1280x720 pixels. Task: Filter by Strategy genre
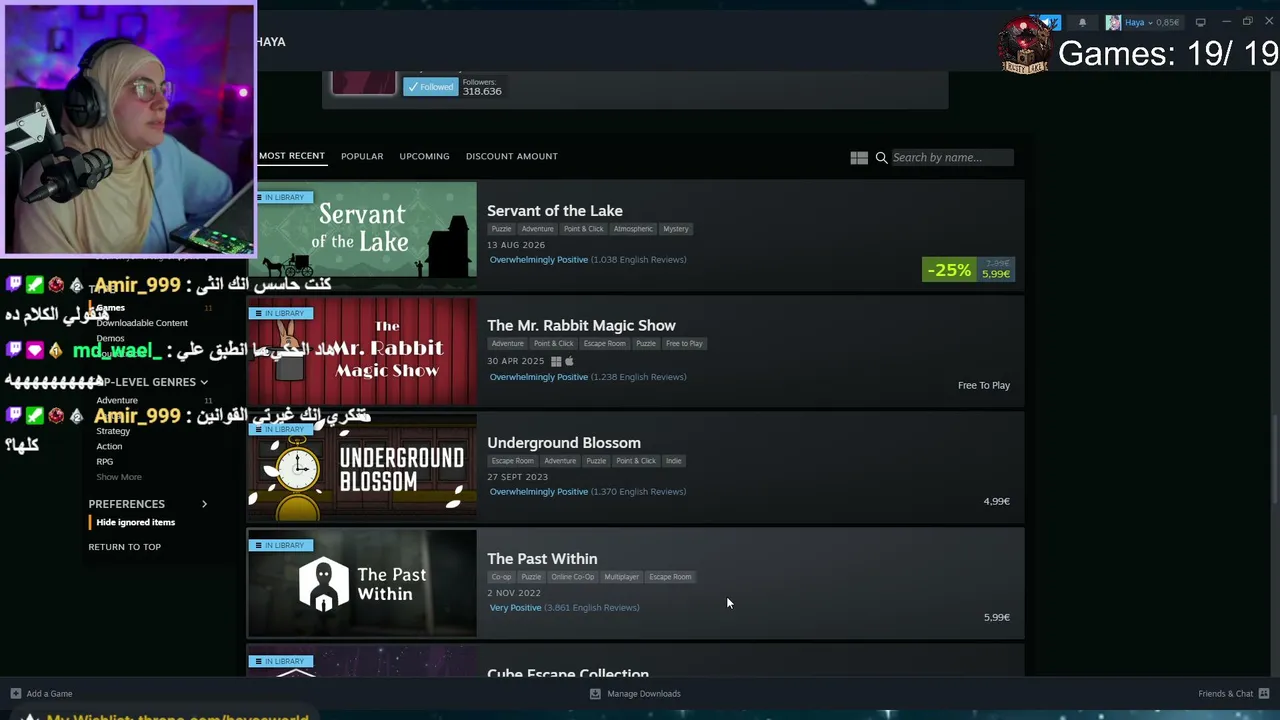113,431
